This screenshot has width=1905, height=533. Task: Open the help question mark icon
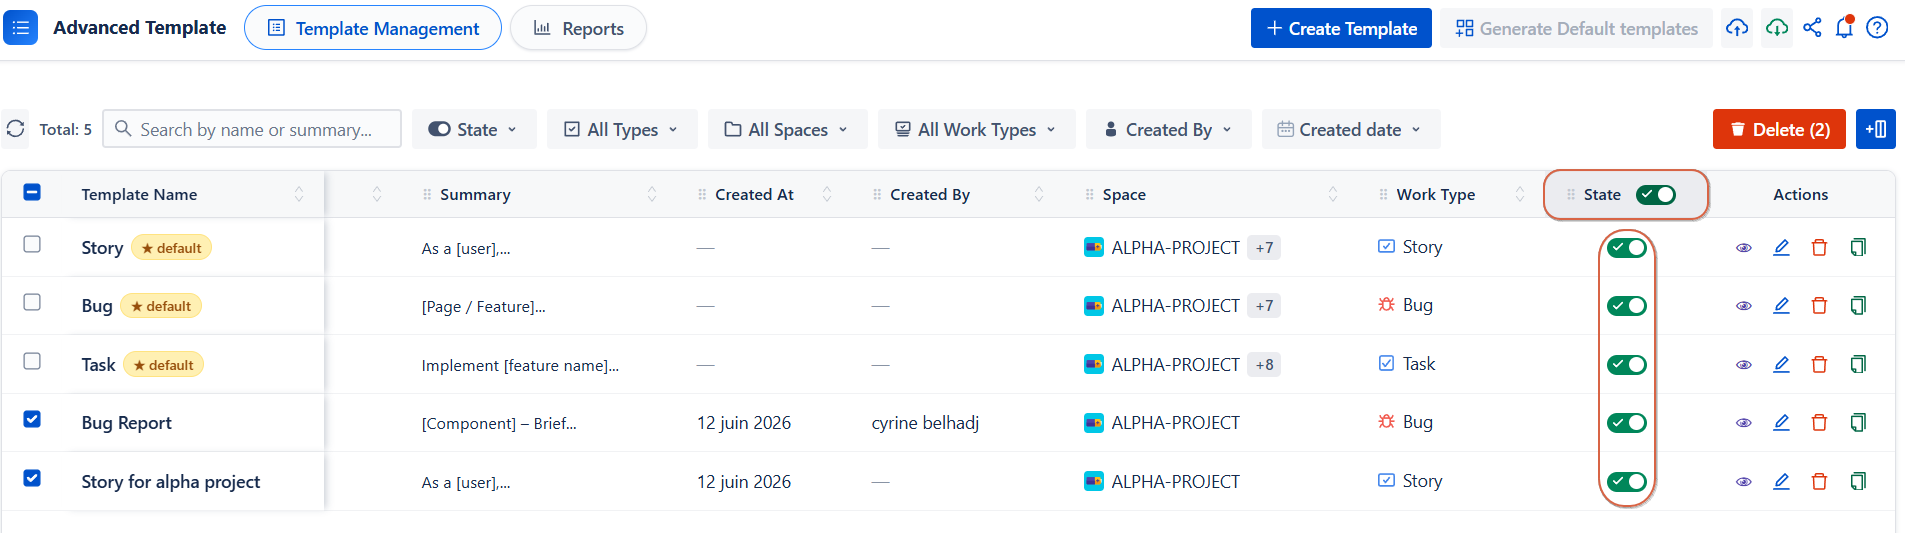[1878, 28]
